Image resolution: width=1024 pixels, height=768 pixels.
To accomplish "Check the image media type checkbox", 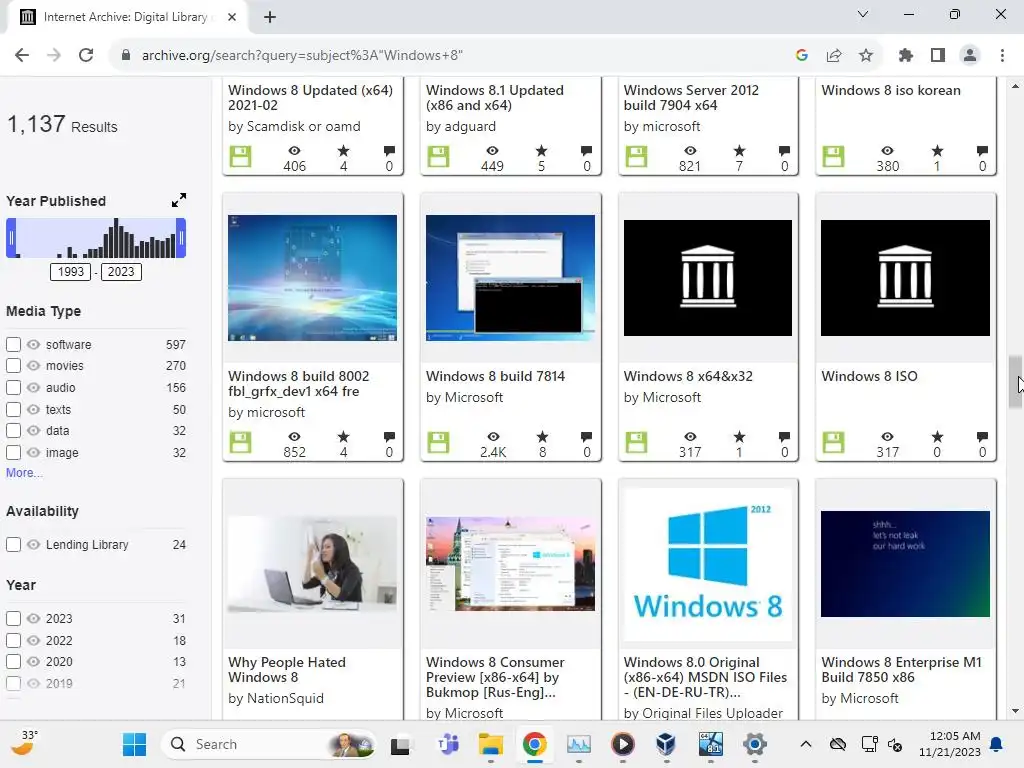I will (13, 453).
